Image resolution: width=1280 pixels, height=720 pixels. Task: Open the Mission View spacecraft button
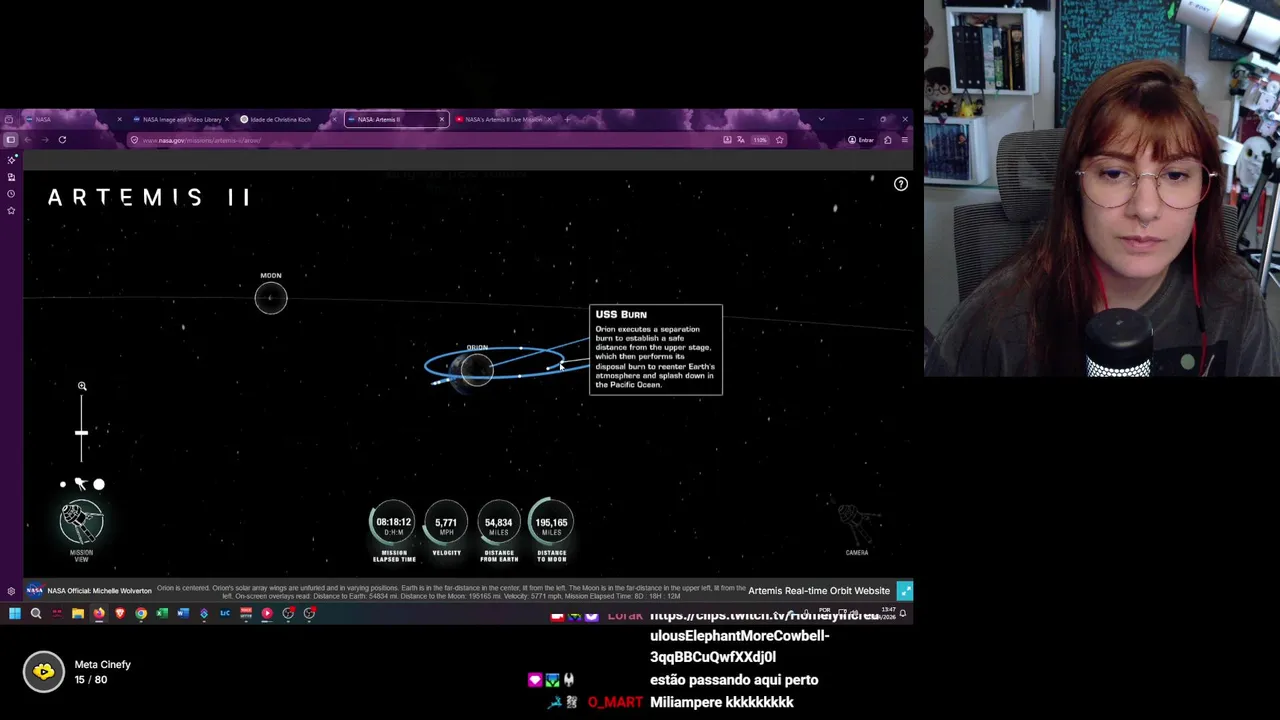pyautogui.click(x=81, y=522)
